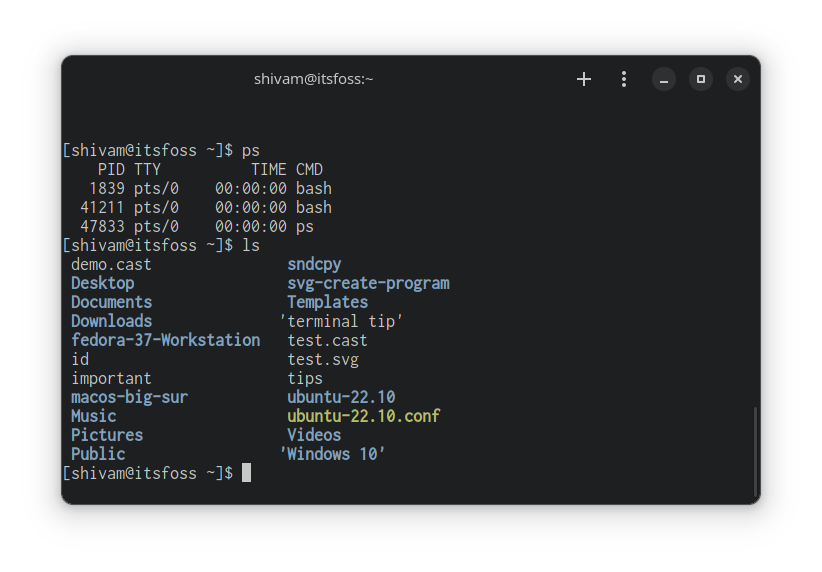Click the 'terminal tip' entry
822x572 pixels.
pos(342,321)
